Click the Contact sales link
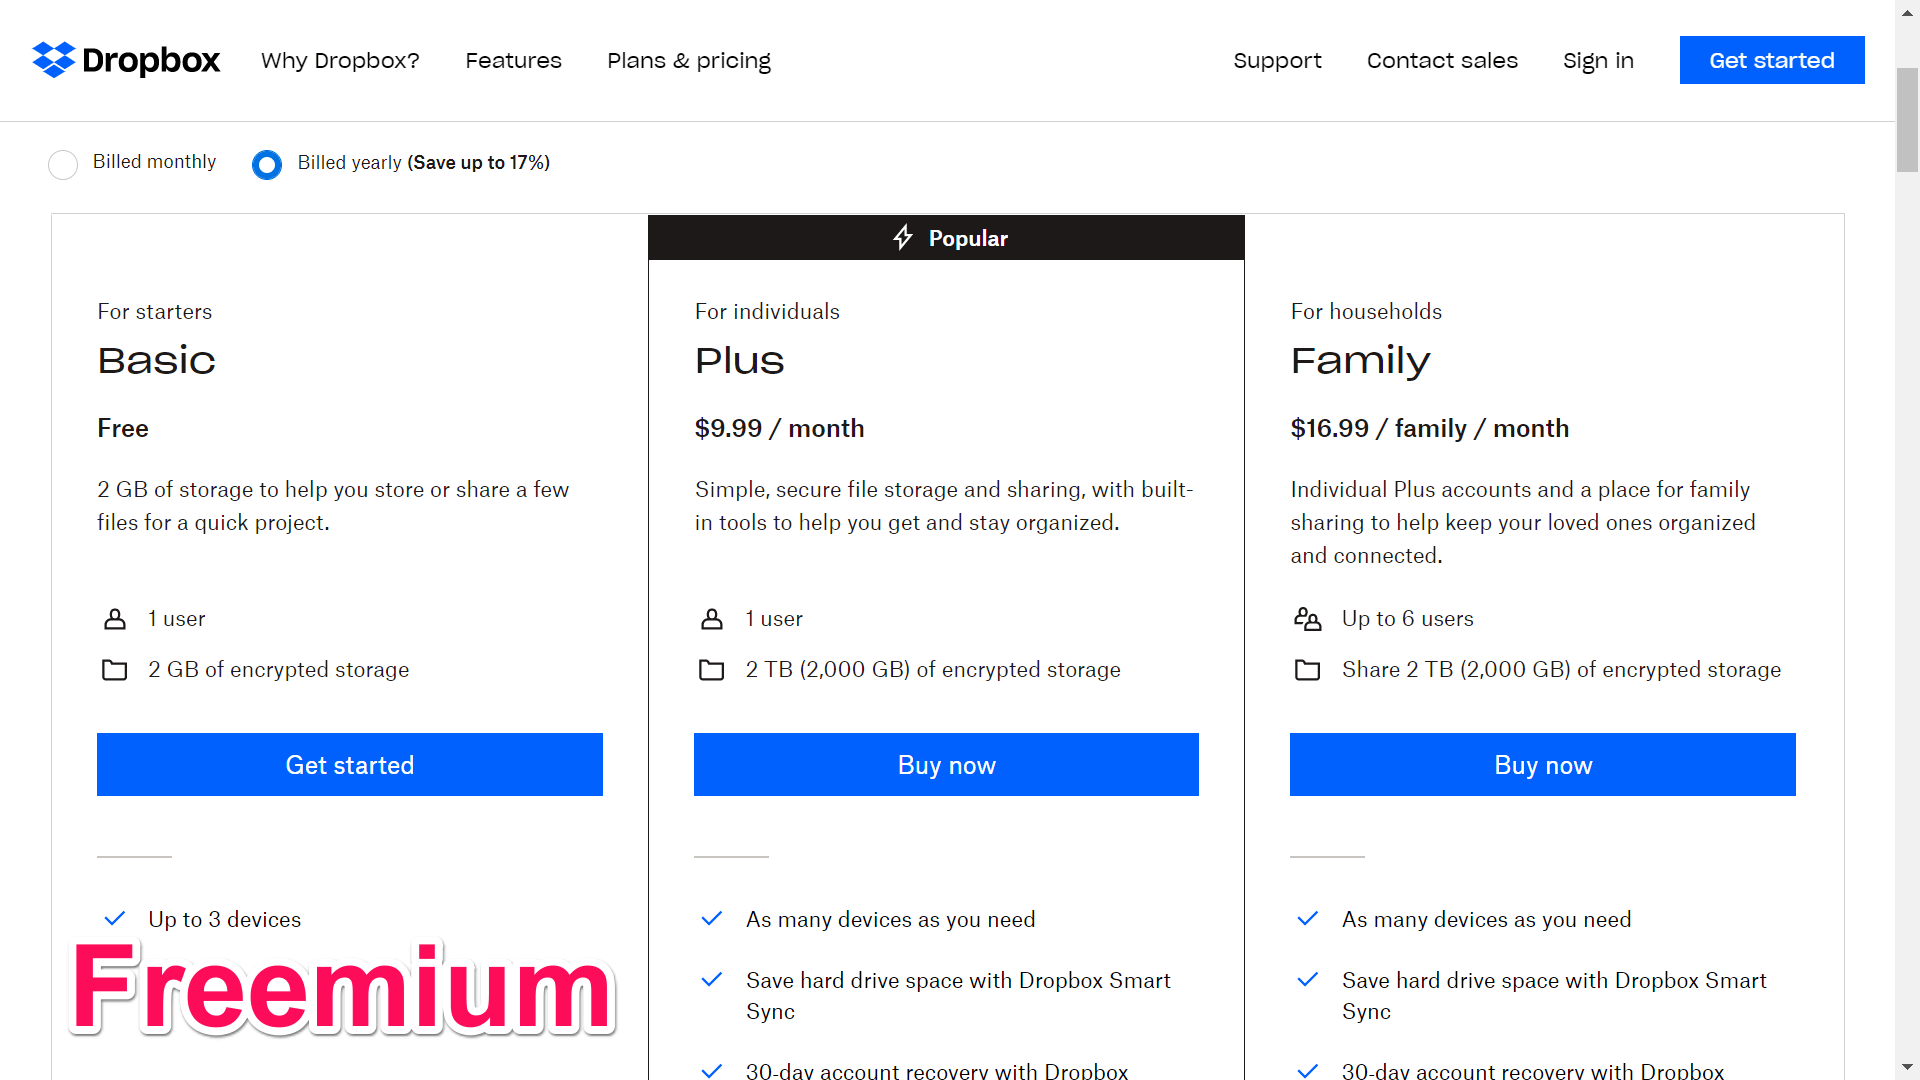Viewport: 1920px width, 1080px height. coord(1442,61)
